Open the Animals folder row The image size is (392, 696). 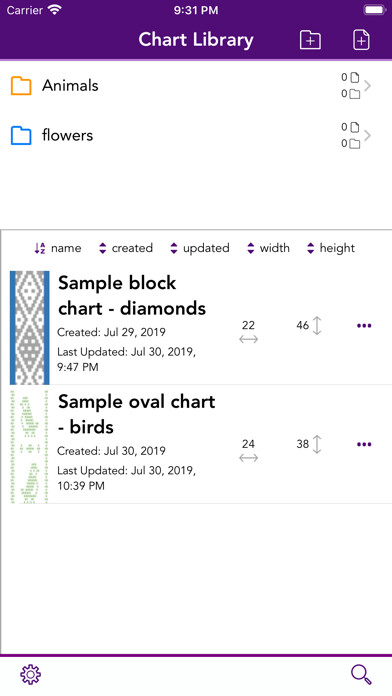click(196, 86)
